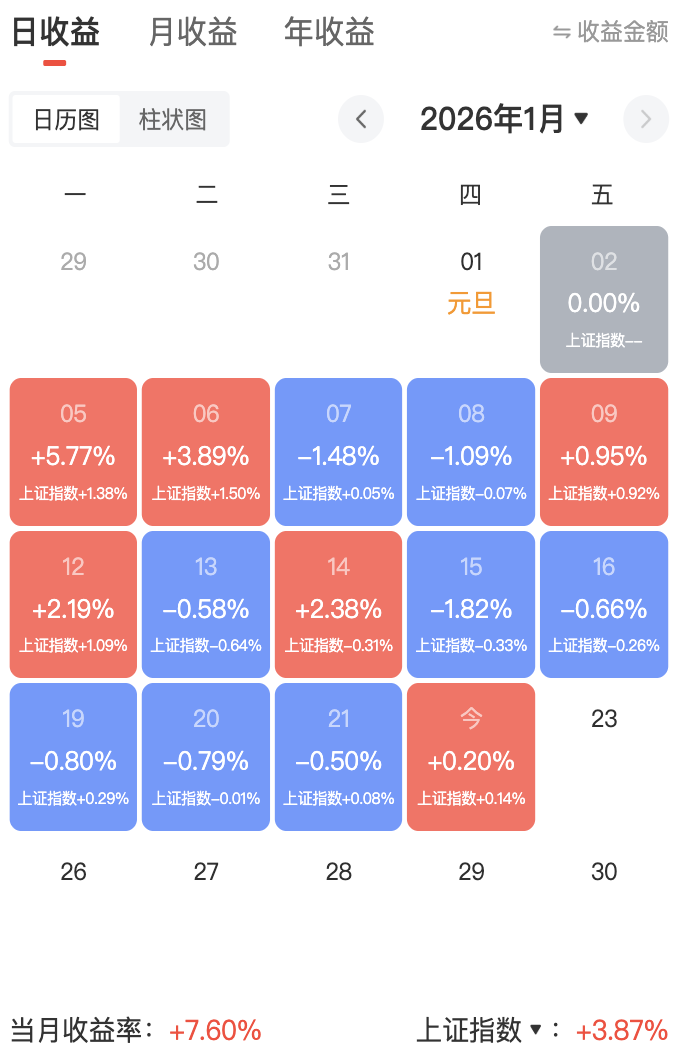Tap today's cell labeled 今

point(471,757)
